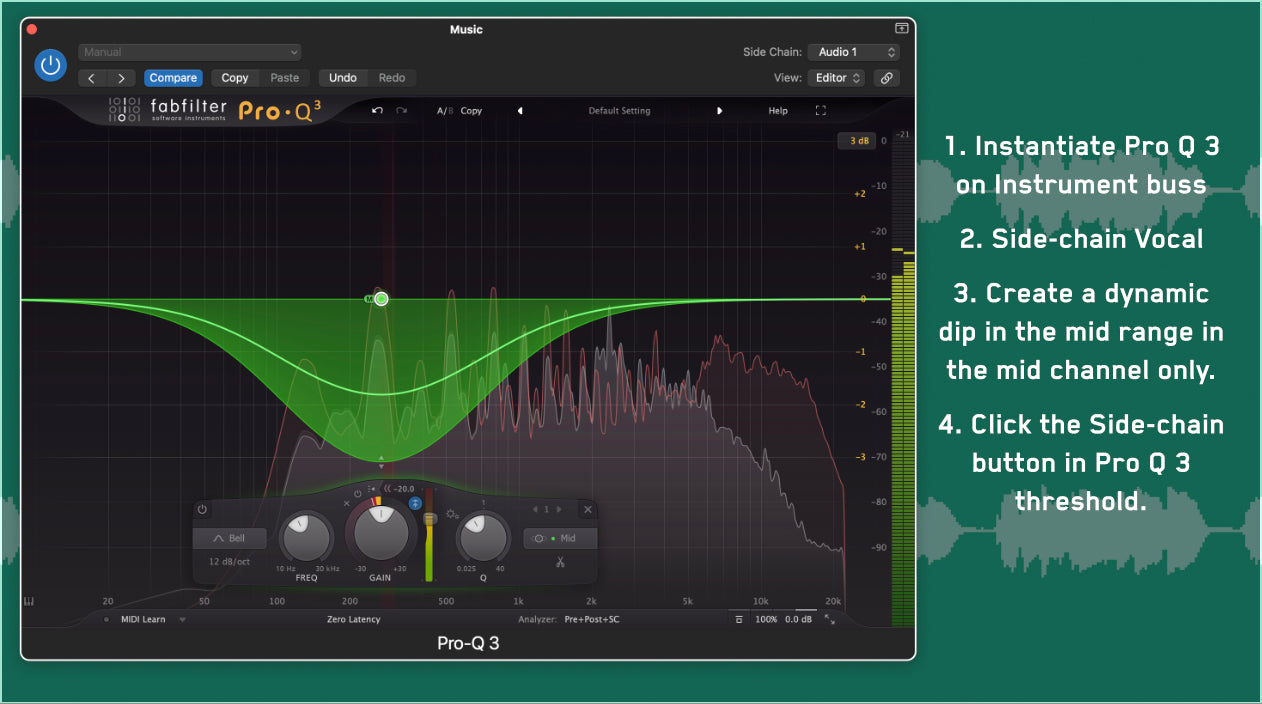Open the FabFilter Help menu
Viewport: 1262px width, 704px height.
click(778, 111)
